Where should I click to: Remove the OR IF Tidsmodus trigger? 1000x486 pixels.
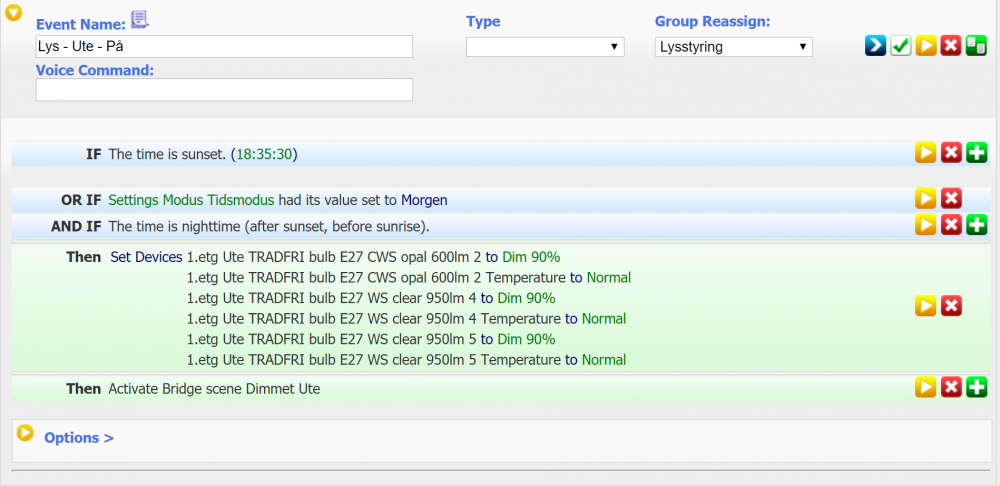[x=951, y=199]
